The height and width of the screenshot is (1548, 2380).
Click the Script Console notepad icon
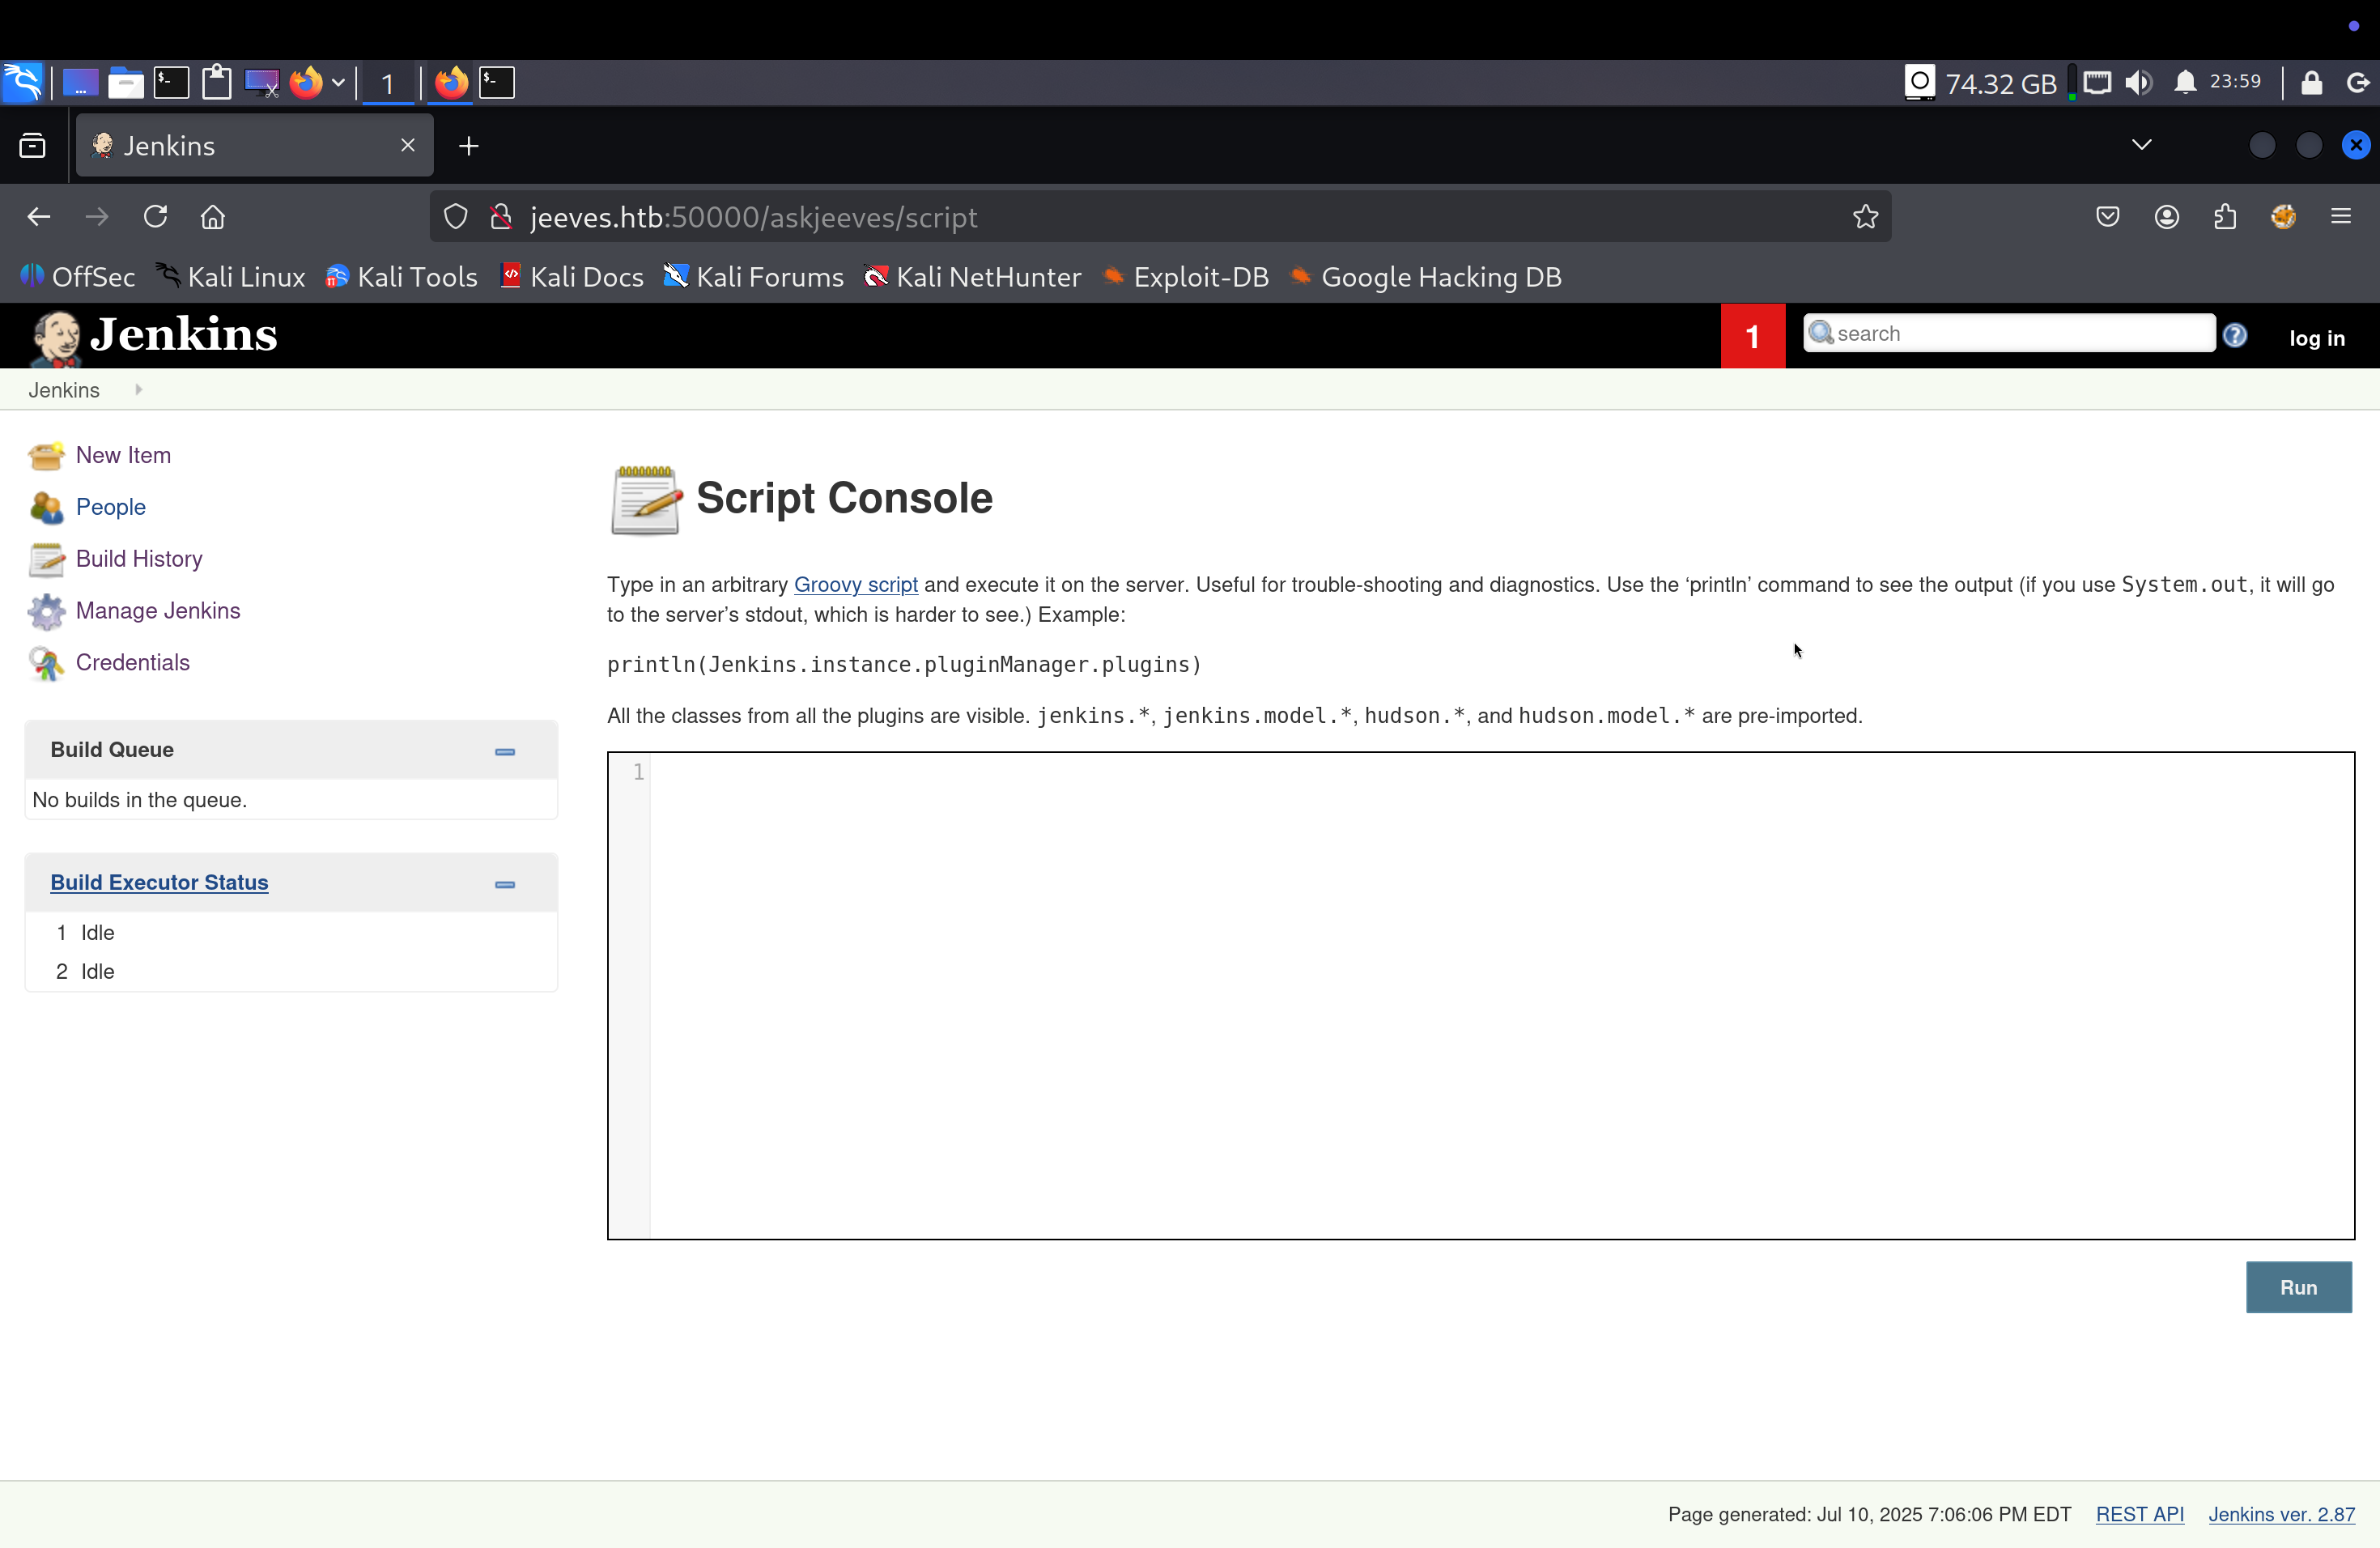(x=646, y=500)
